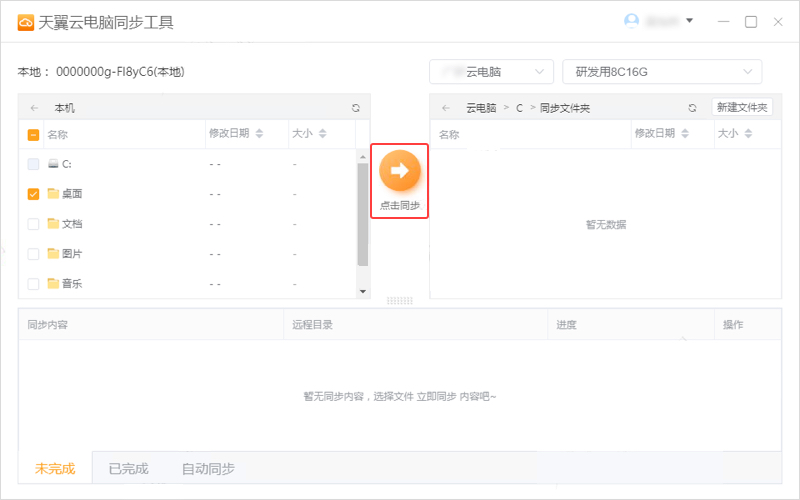Click the local file list scrollbar thumb
The image size is (800, 500).
tap(363, 214)
